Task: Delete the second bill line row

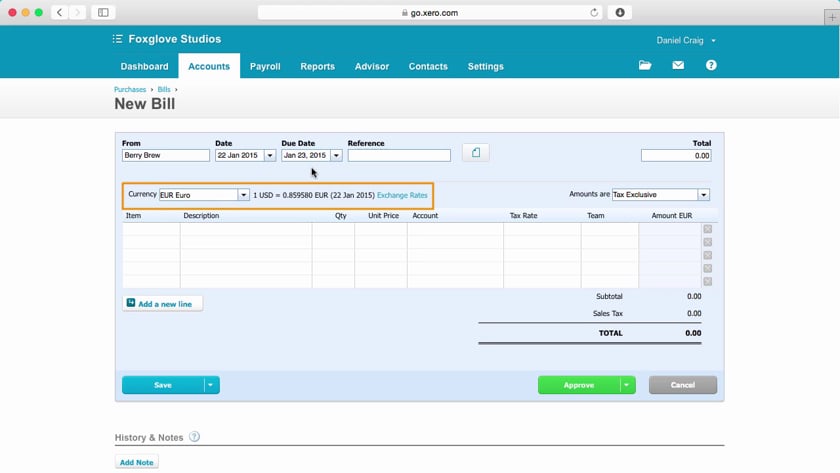Action: pyautogui.click(x=708, y=242)
